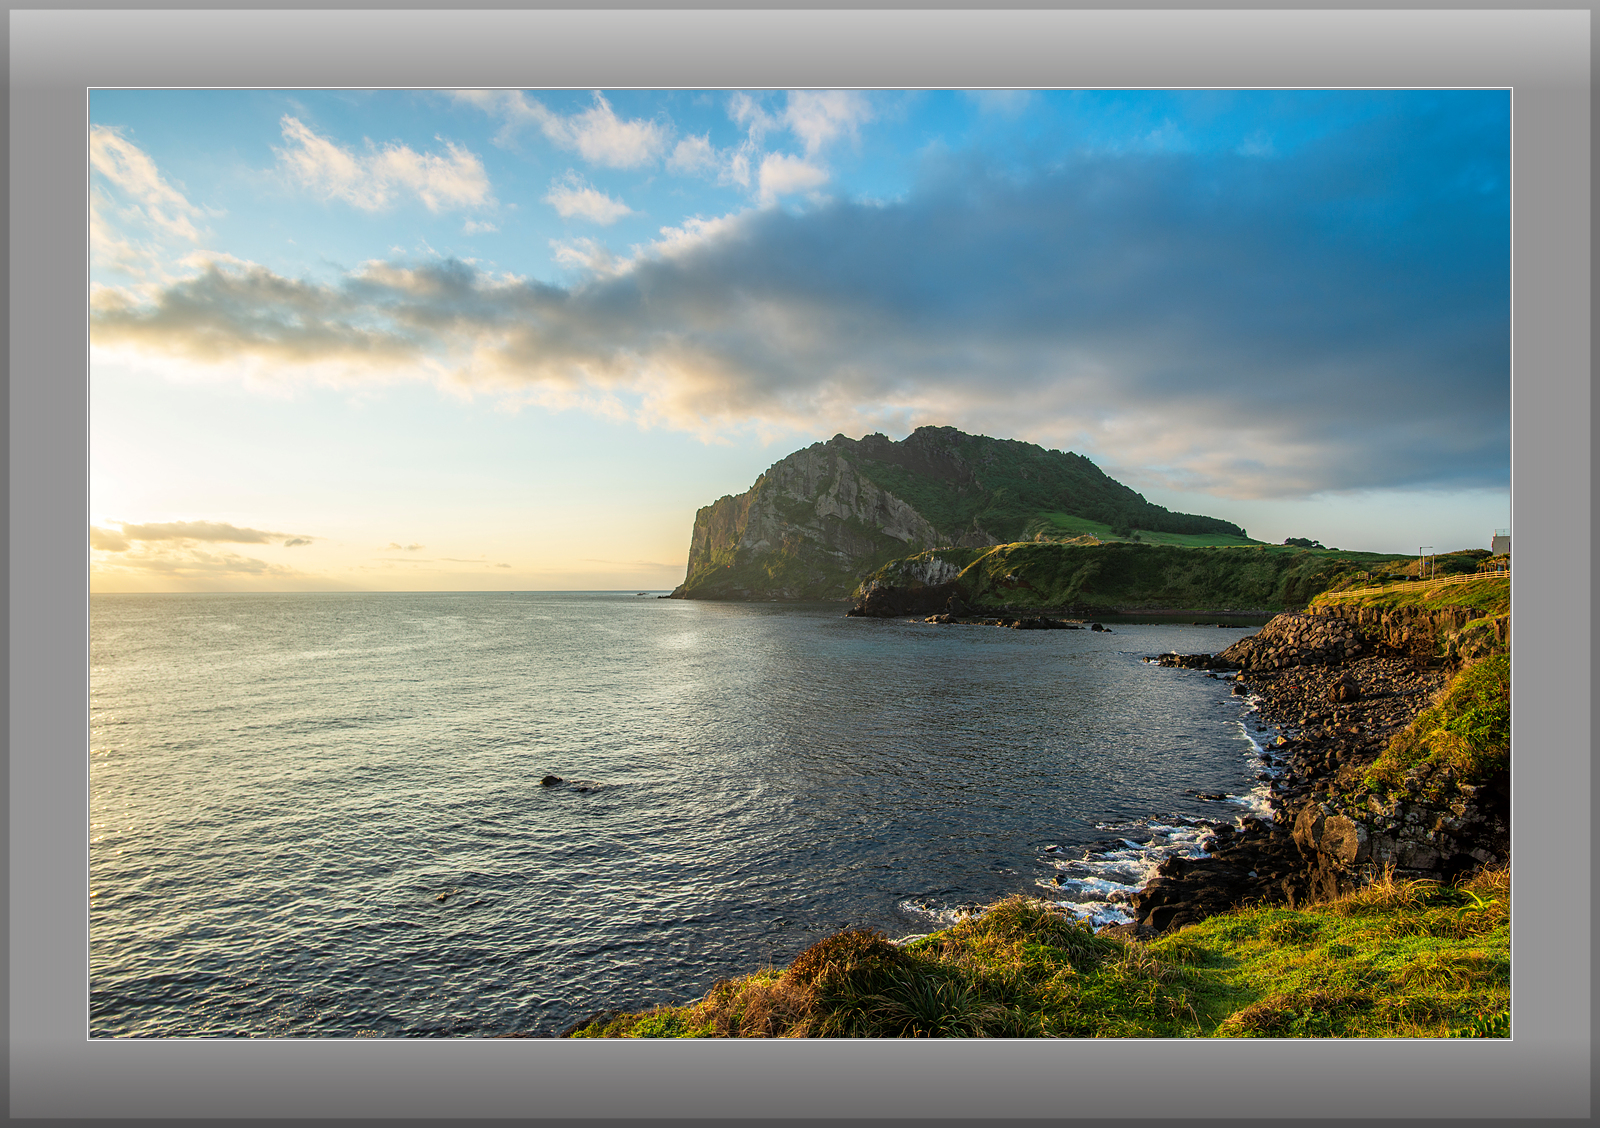Screen dimensions: 1600x1128
Task: Click the framed coastal cliff landscape photo
Action: 800,564
